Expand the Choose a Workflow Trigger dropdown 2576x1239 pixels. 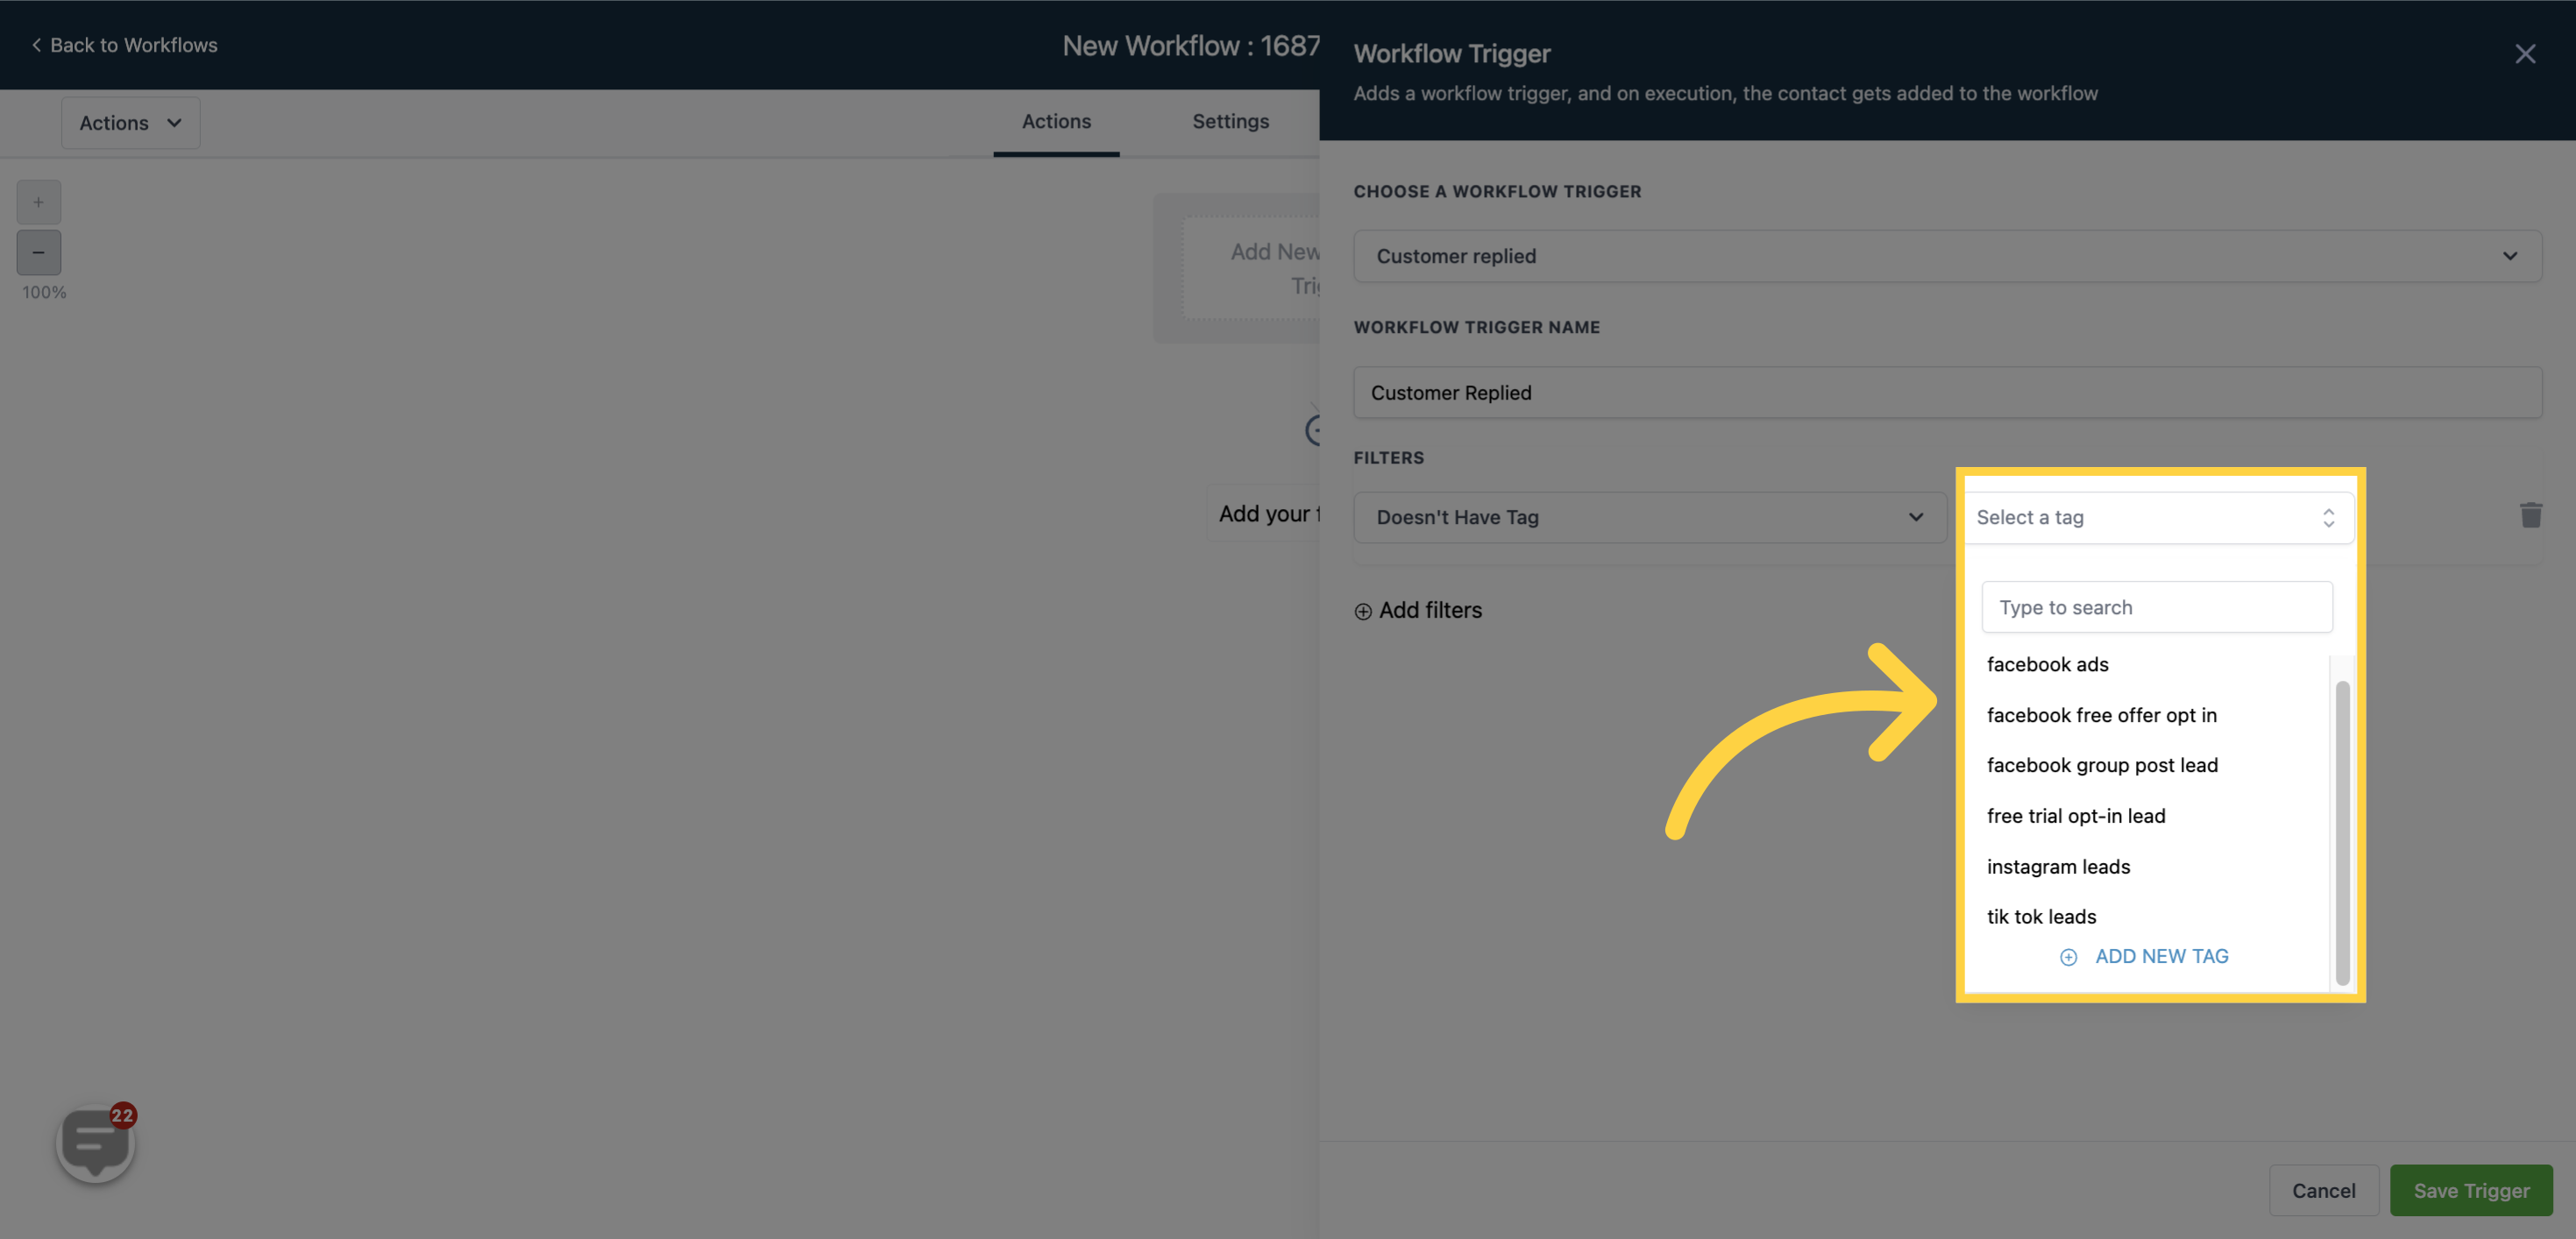(x=1947, y=255)
